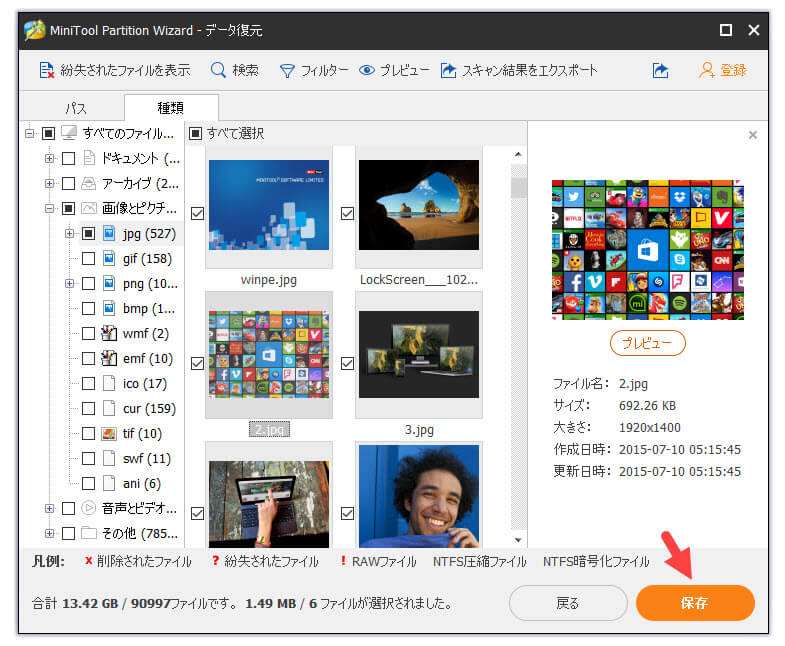
Task: Click the document icon of ドキュメント
Action: click(x=89, y=158)
